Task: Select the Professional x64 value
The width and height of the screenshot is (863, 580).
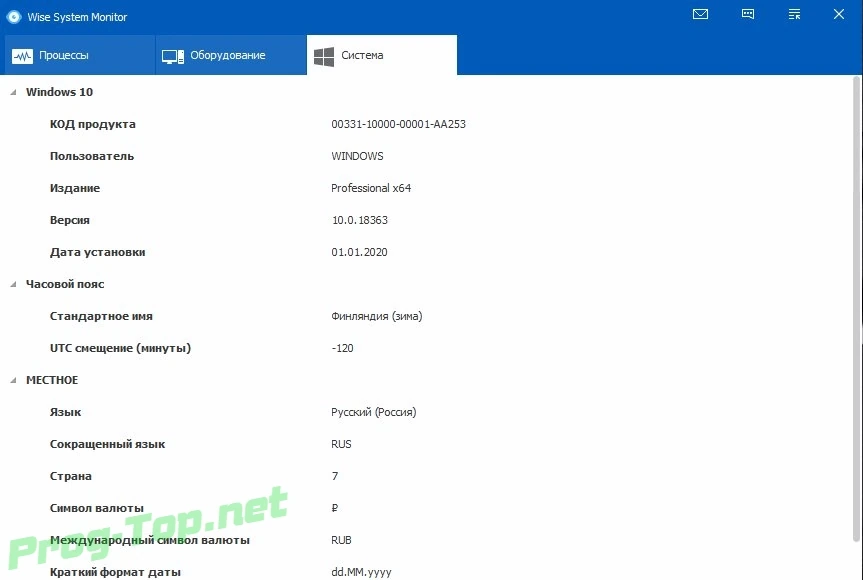Action: coord(371,188)
